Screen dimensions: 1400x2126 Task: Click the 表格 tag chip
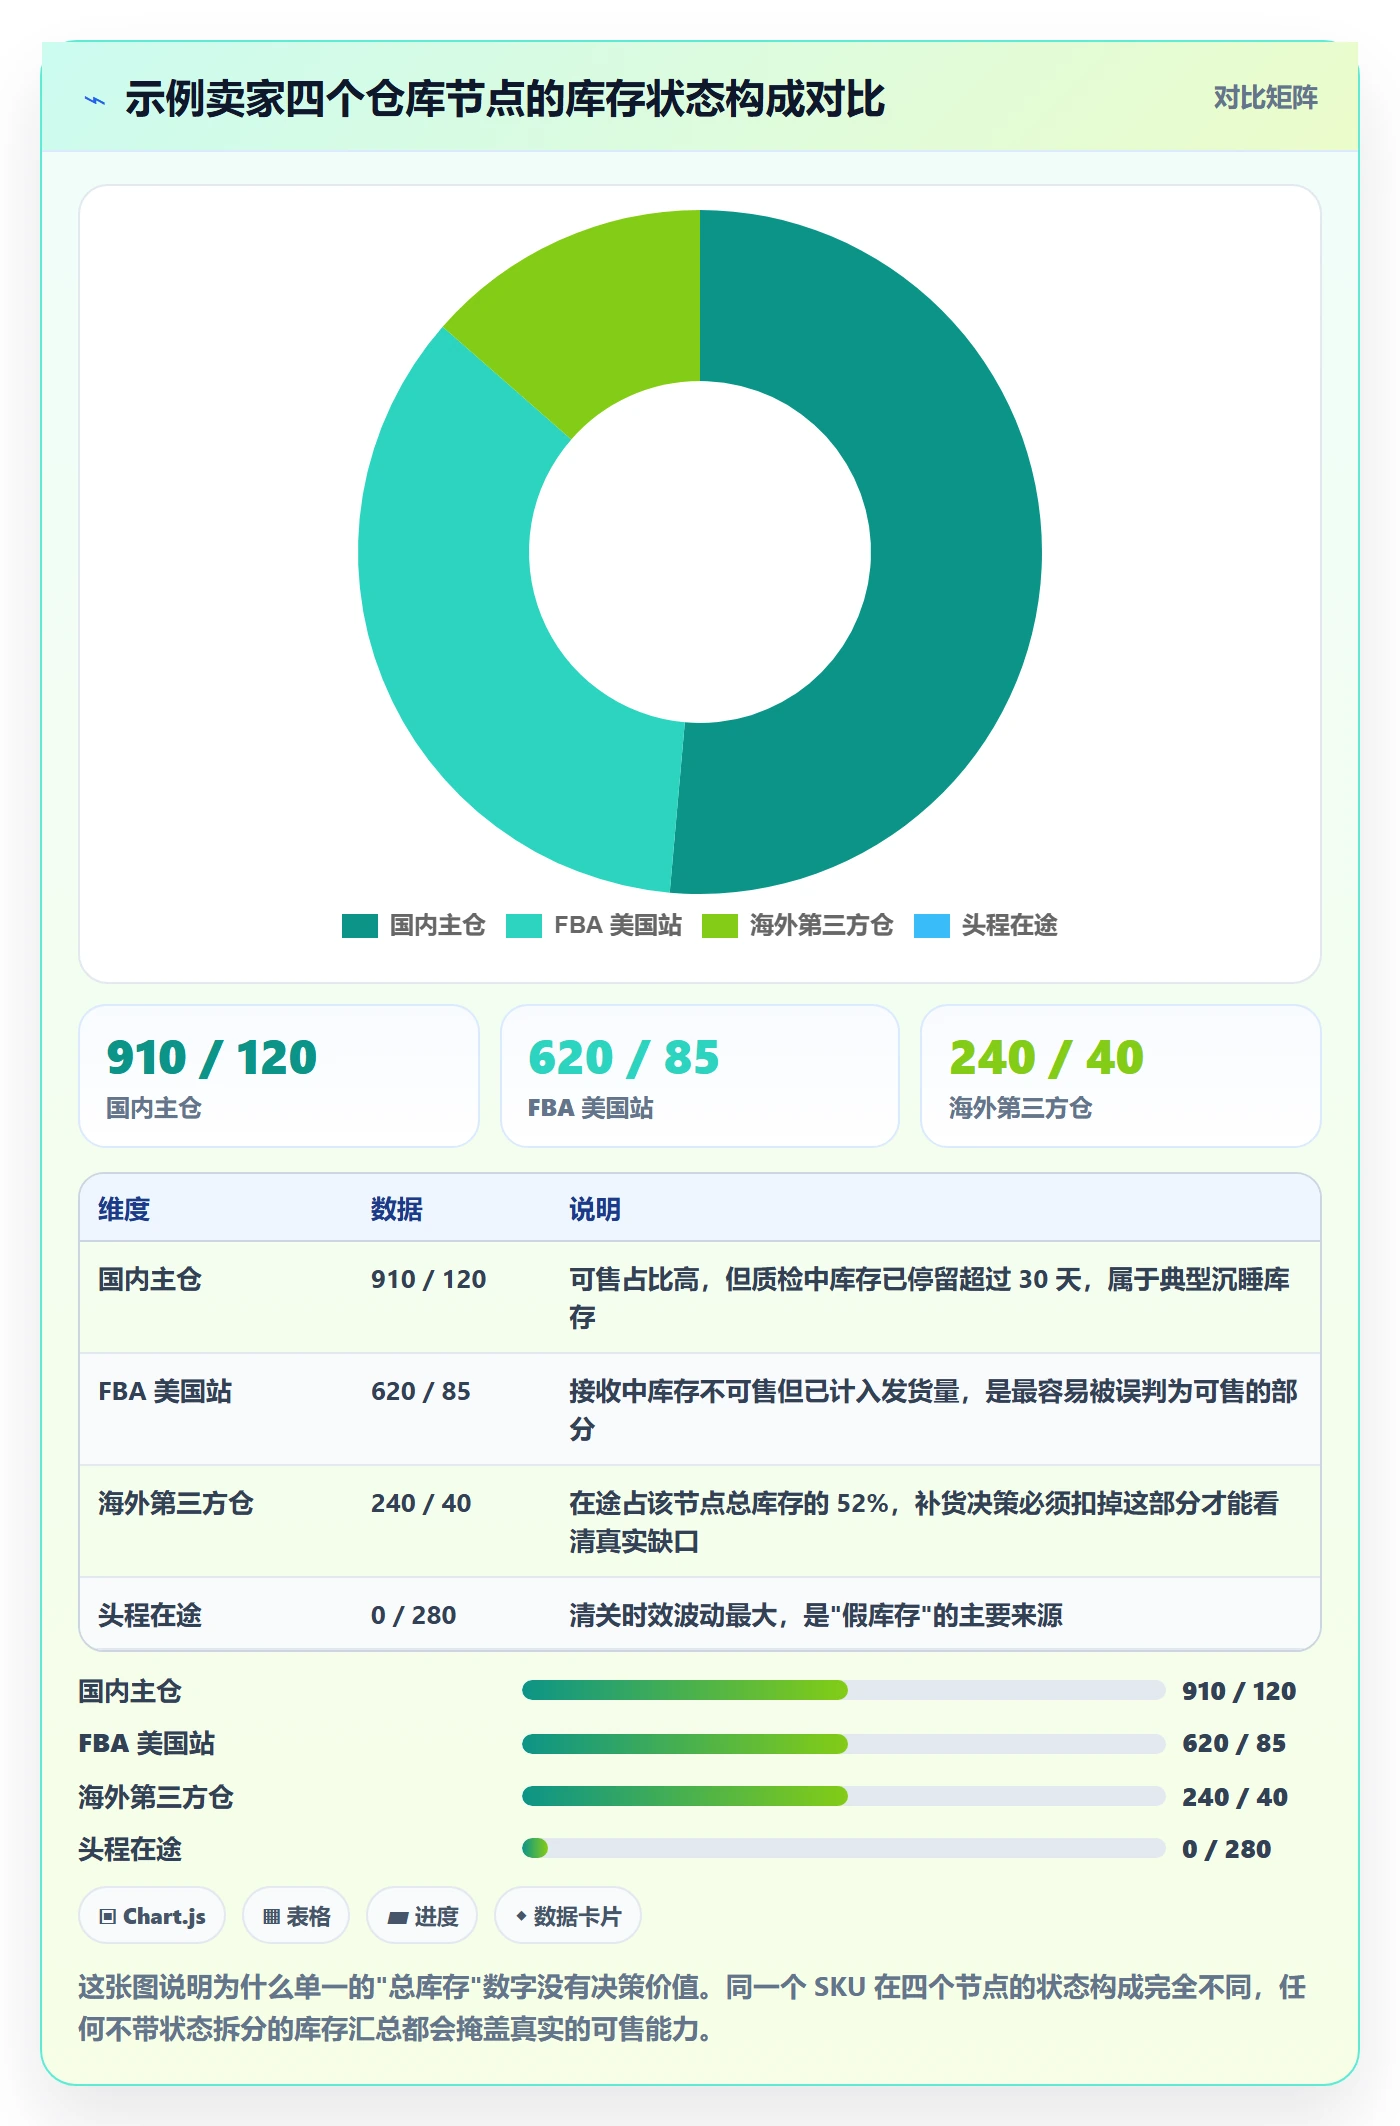(296, 1916)
